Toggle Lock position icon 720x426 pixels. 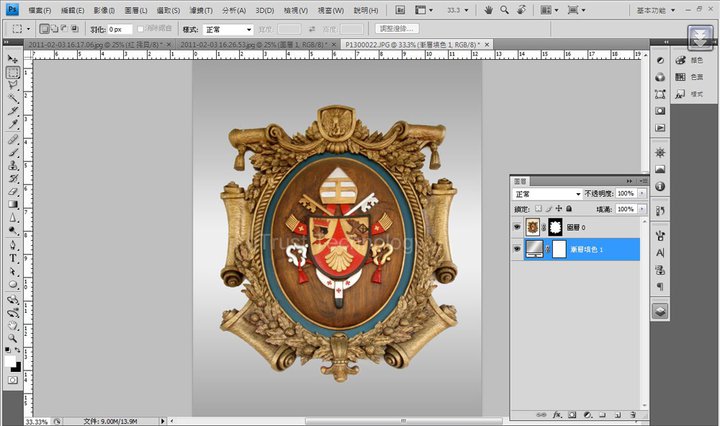coord(558,208)
